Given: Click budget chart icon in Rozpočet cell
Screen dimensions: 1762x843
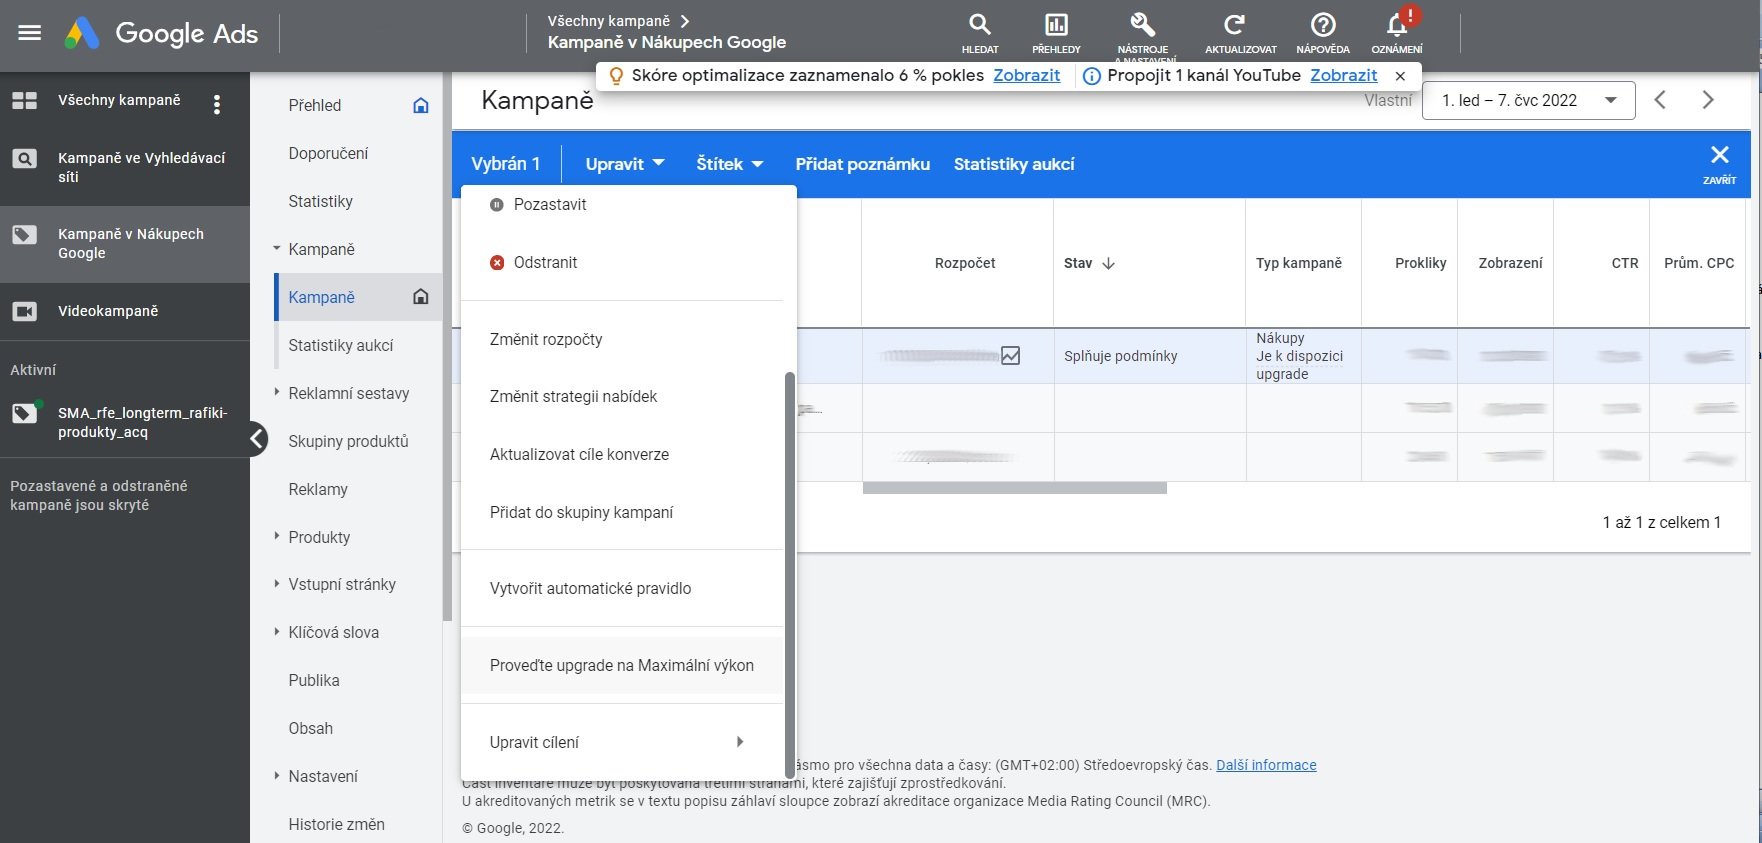Looking at the screenshot, I should point(1011,356).
